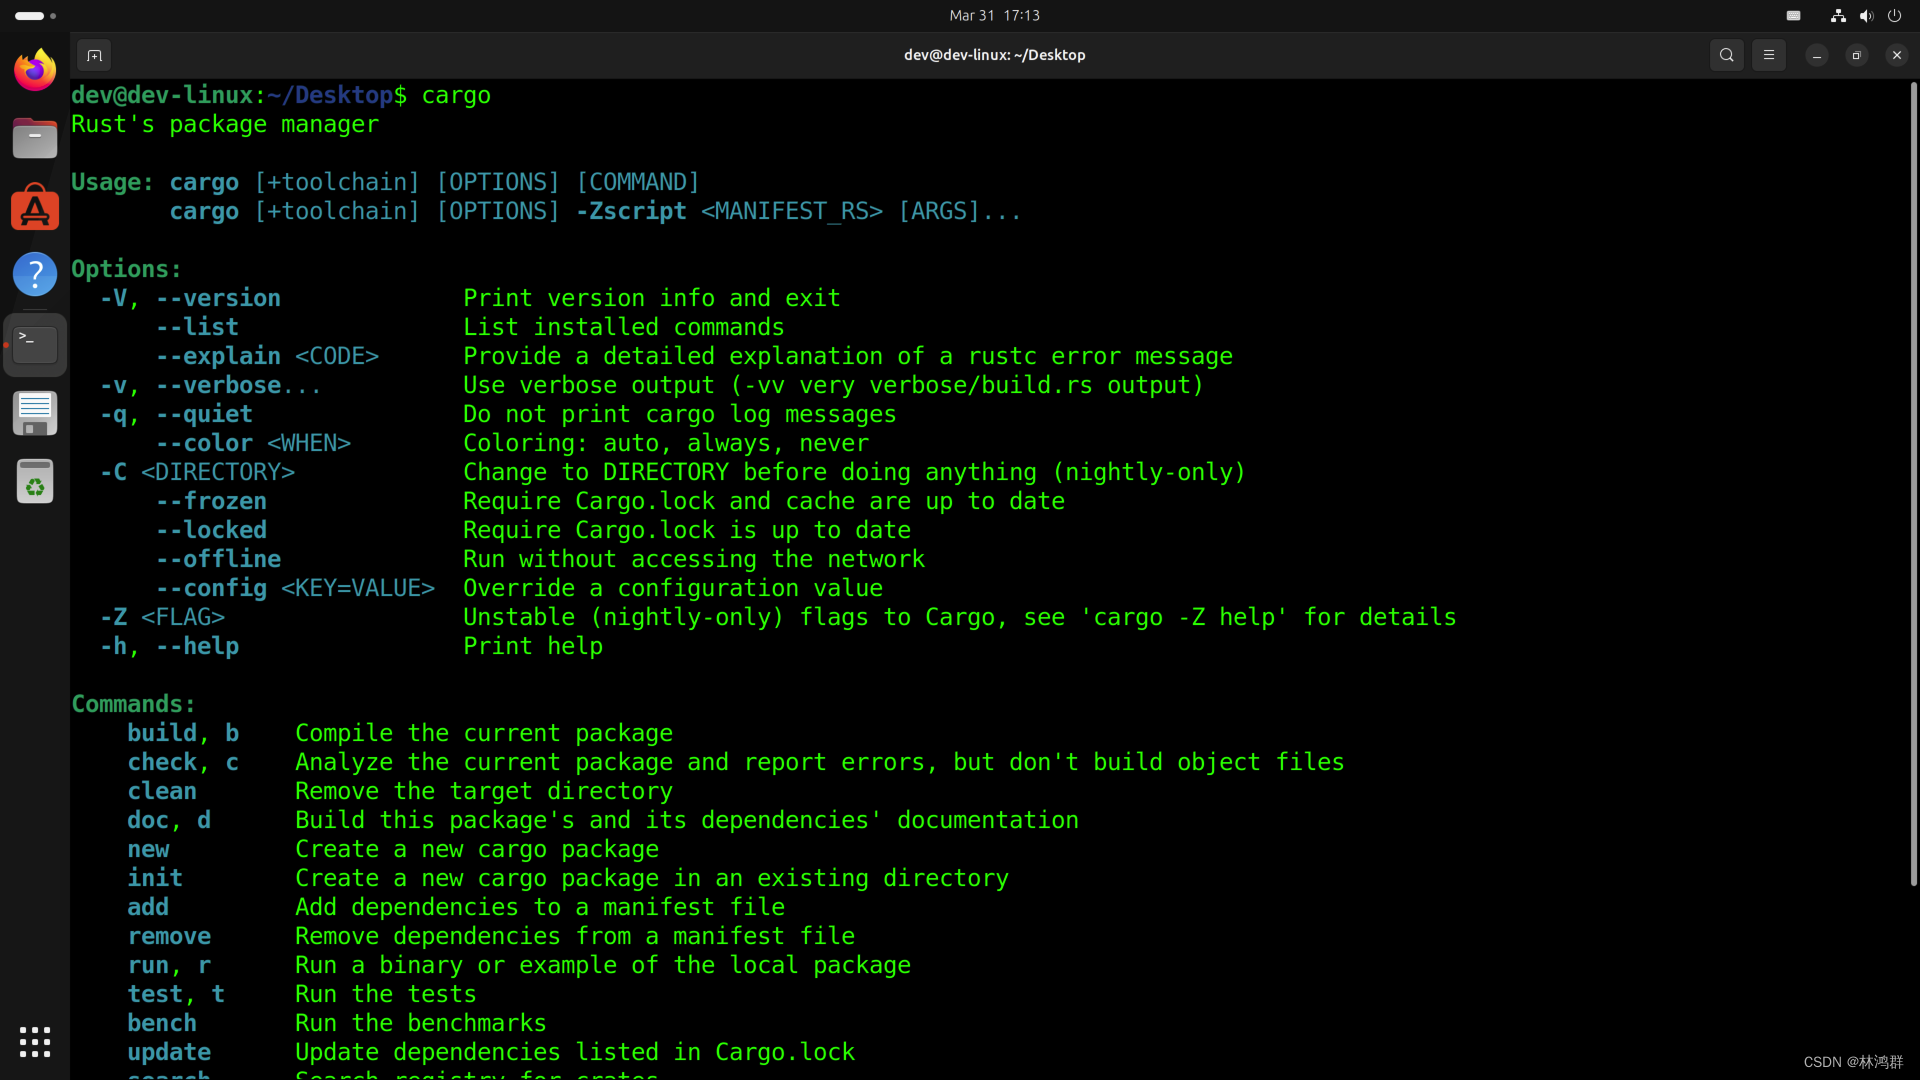1920x1080 pixels.
Task: Open the network status icon
Action: [x=1838, y=15]
